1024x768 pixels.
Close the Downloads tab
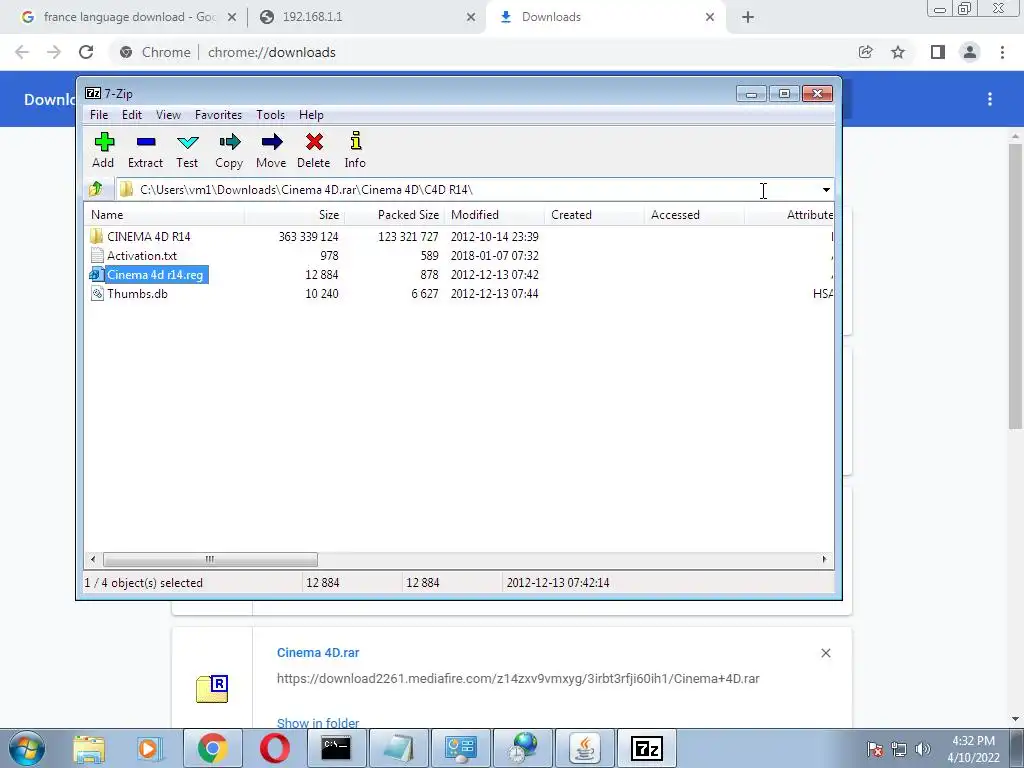coord(710,17)
